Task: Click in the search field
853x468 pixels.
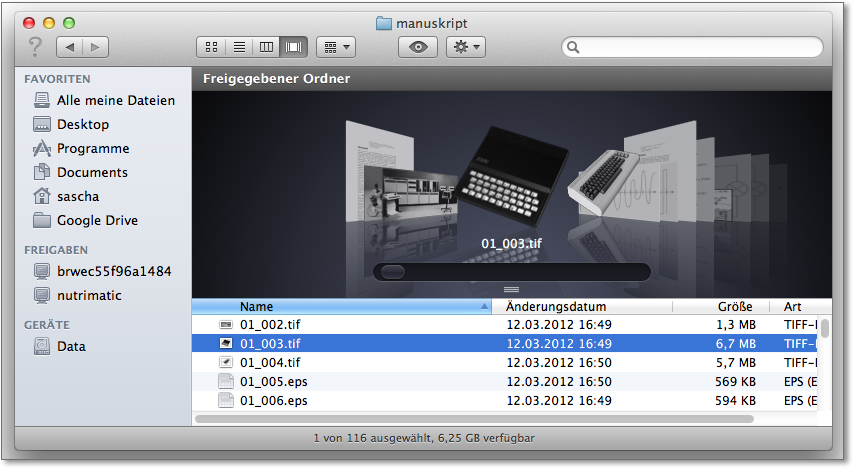Action: tap(700, 46)
